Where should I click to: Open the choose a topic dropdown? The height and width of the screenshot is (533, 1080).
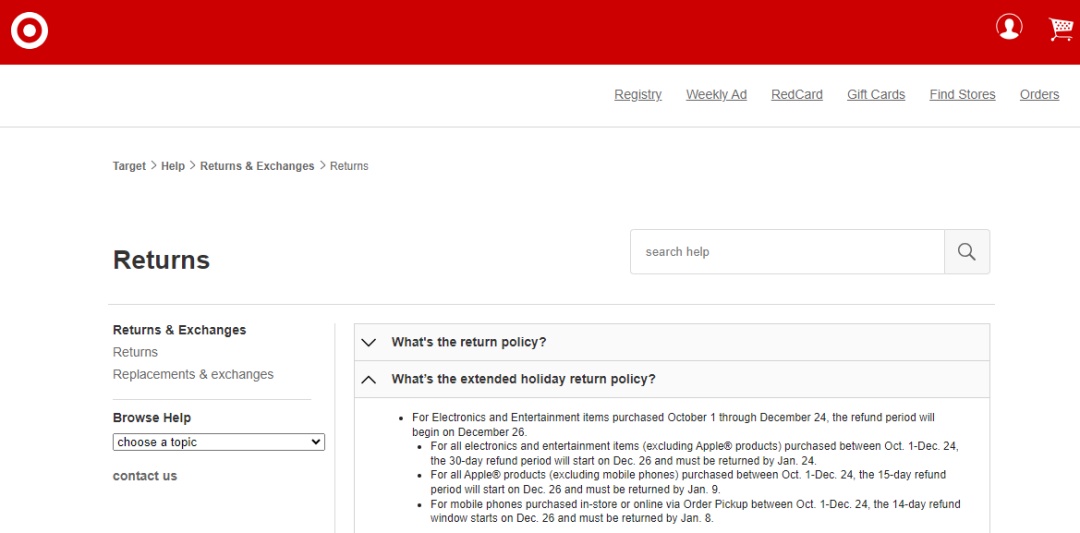pyautogui.click(x=219, y=442)
